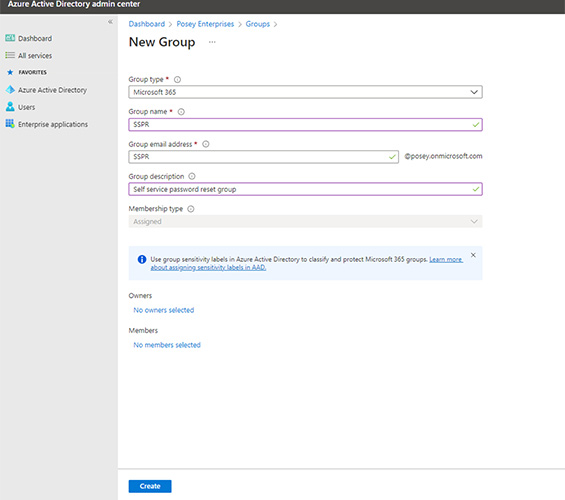The width and height of the screenshot is (565, 500).
Task: Open the Group type dropdown set to Microsoft 365
Action: 305,92
